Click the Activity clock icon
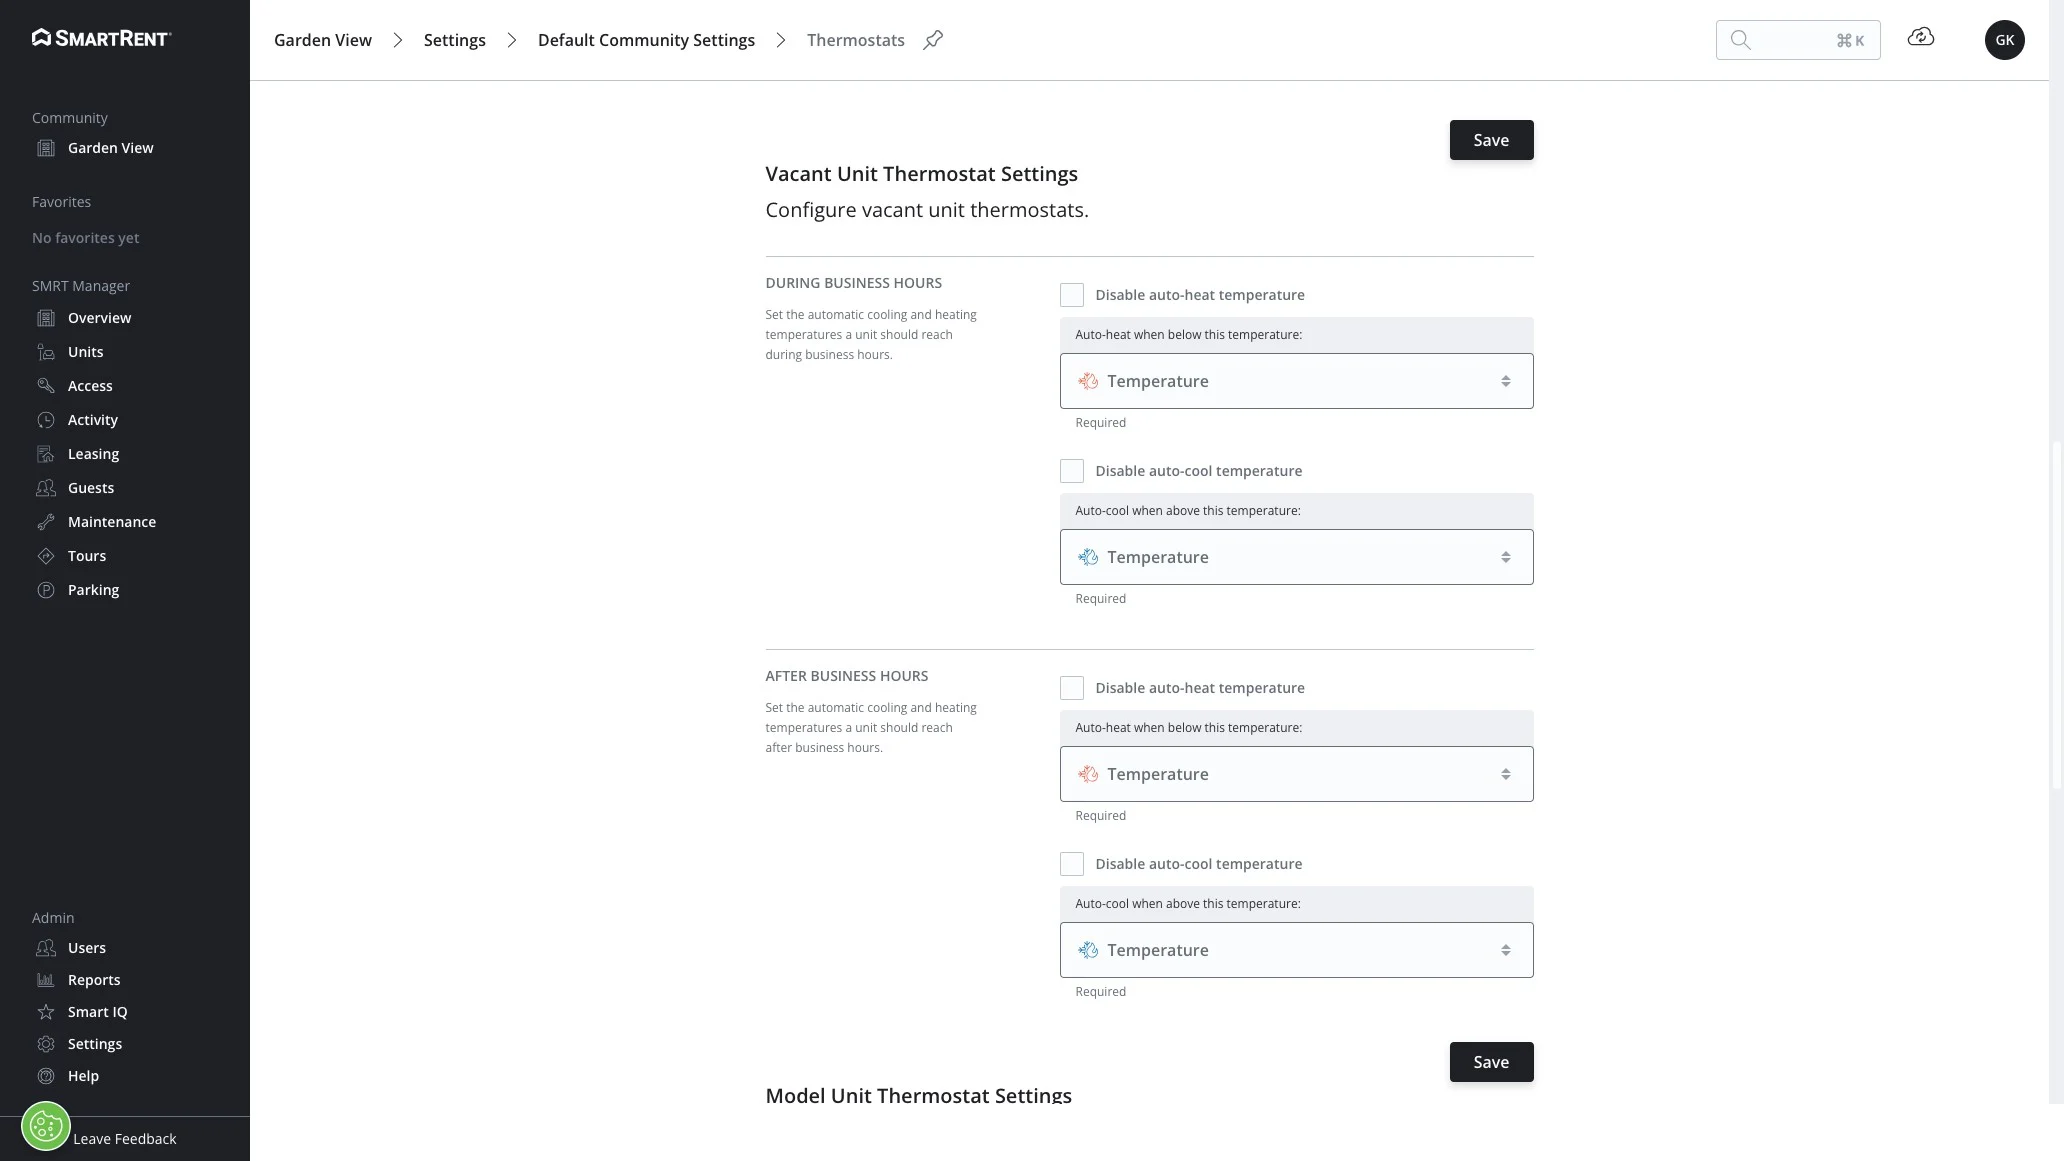Viewport: 2064px width, 1161px height. pos(46,420)
